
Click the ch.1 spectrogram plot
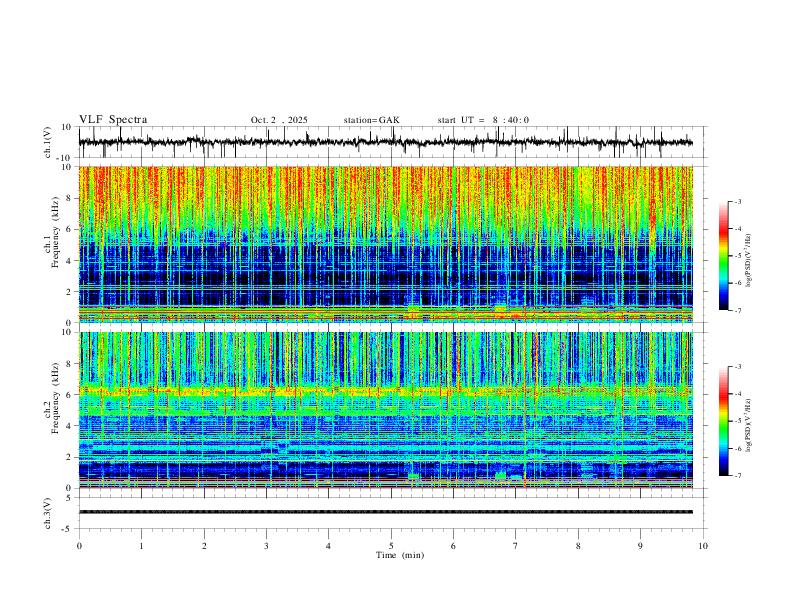[x=385, y=244]
